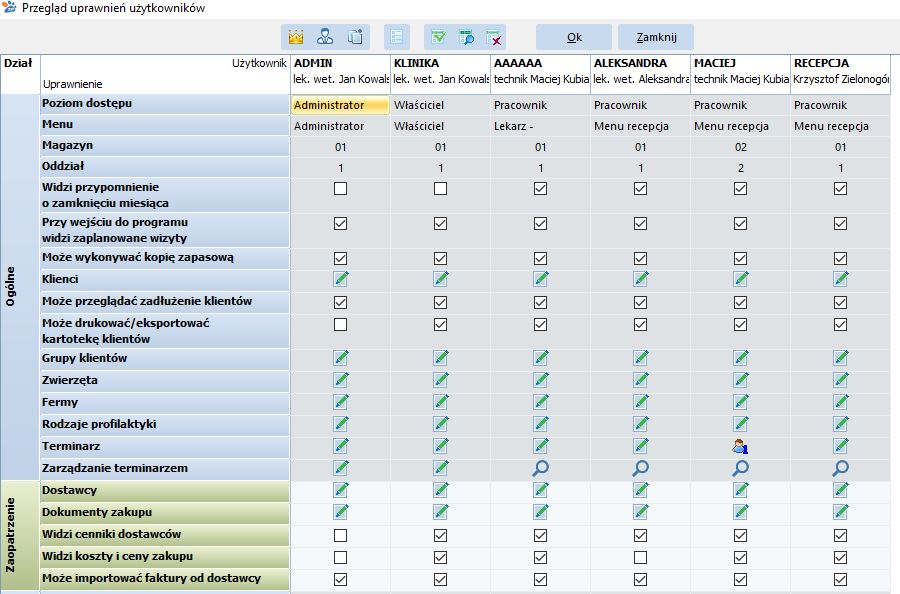
Task: Select KLINIKA's Poziom dostępu Właściciel cell
Action: pos(440,105)
